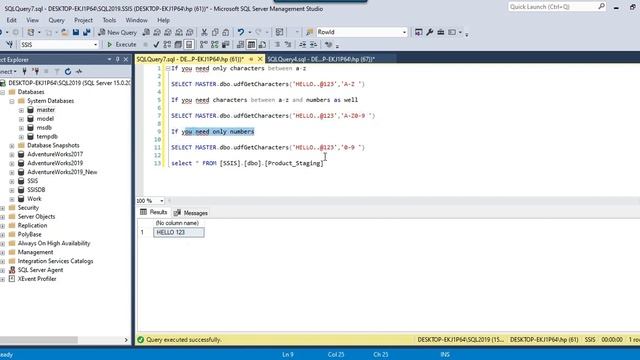Click Object Explorer Activity Monitor icon
Screen dimensions: 640x360
(79, 71)
